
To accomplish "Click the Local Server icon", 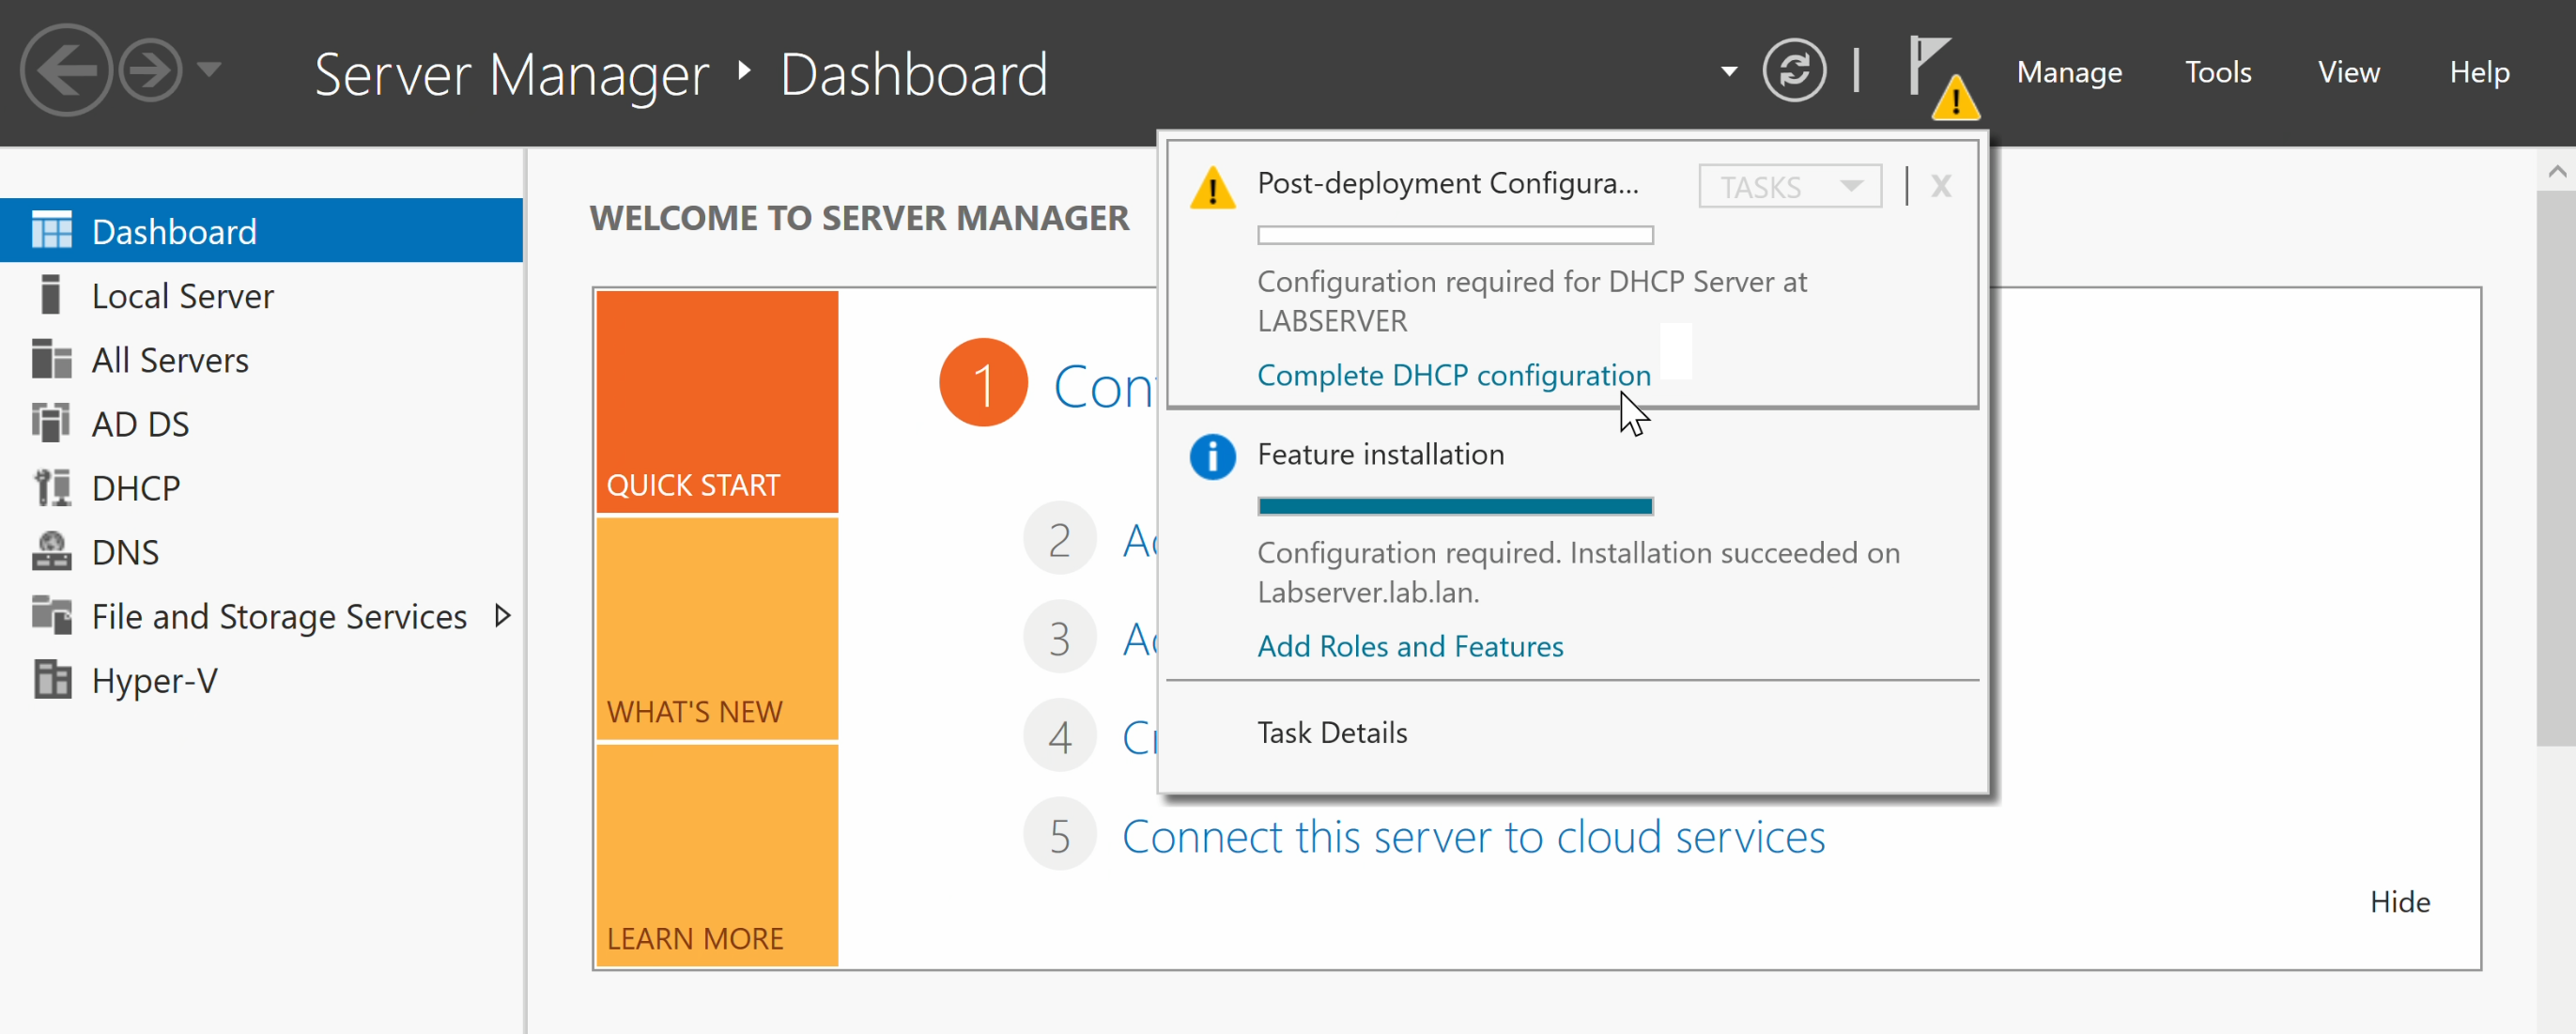I will [50, 294].
